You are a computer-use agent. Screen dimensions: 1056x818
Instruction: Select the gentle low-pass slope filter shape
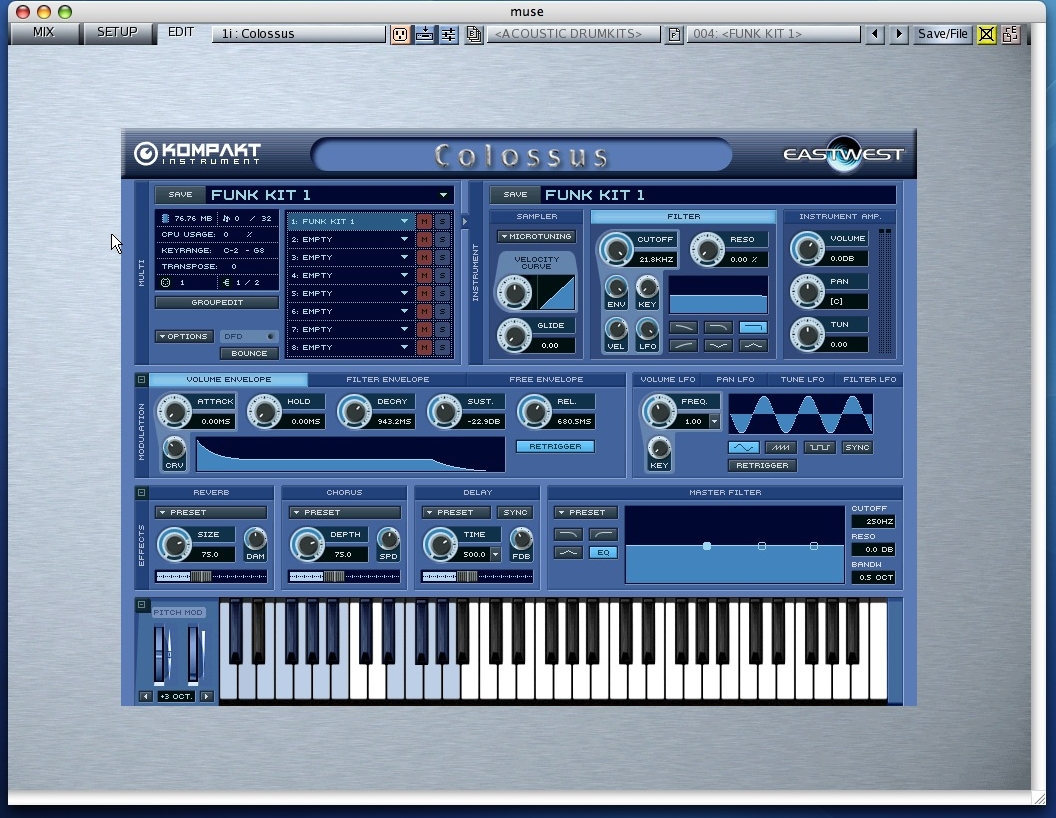pyautogui.click(x=683, y=328)
